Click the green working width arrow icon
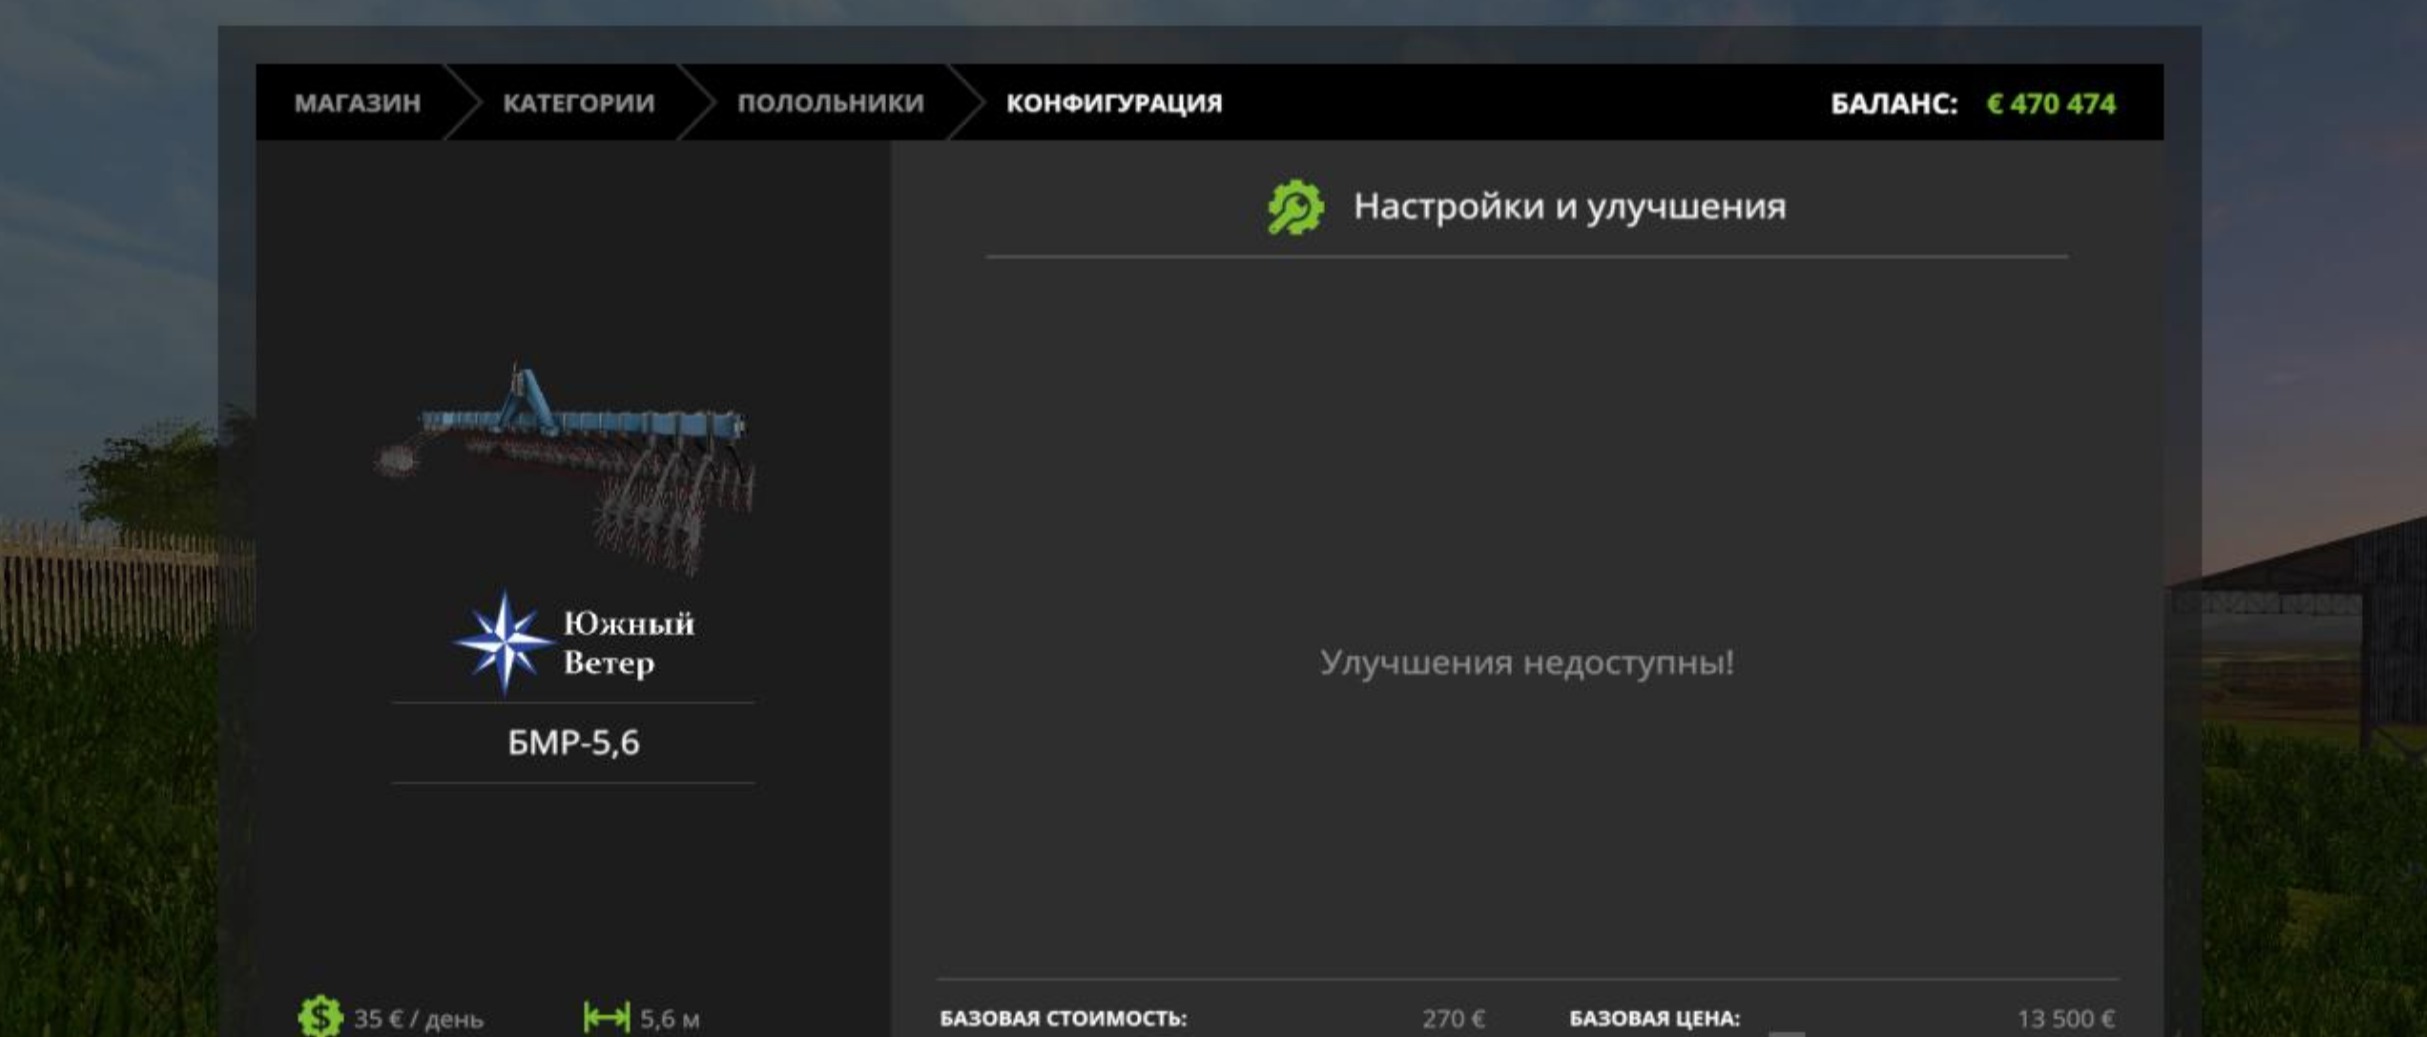Image resolution: width=2427 pixels, height=1037 pixels. (x=606, y=1017)
